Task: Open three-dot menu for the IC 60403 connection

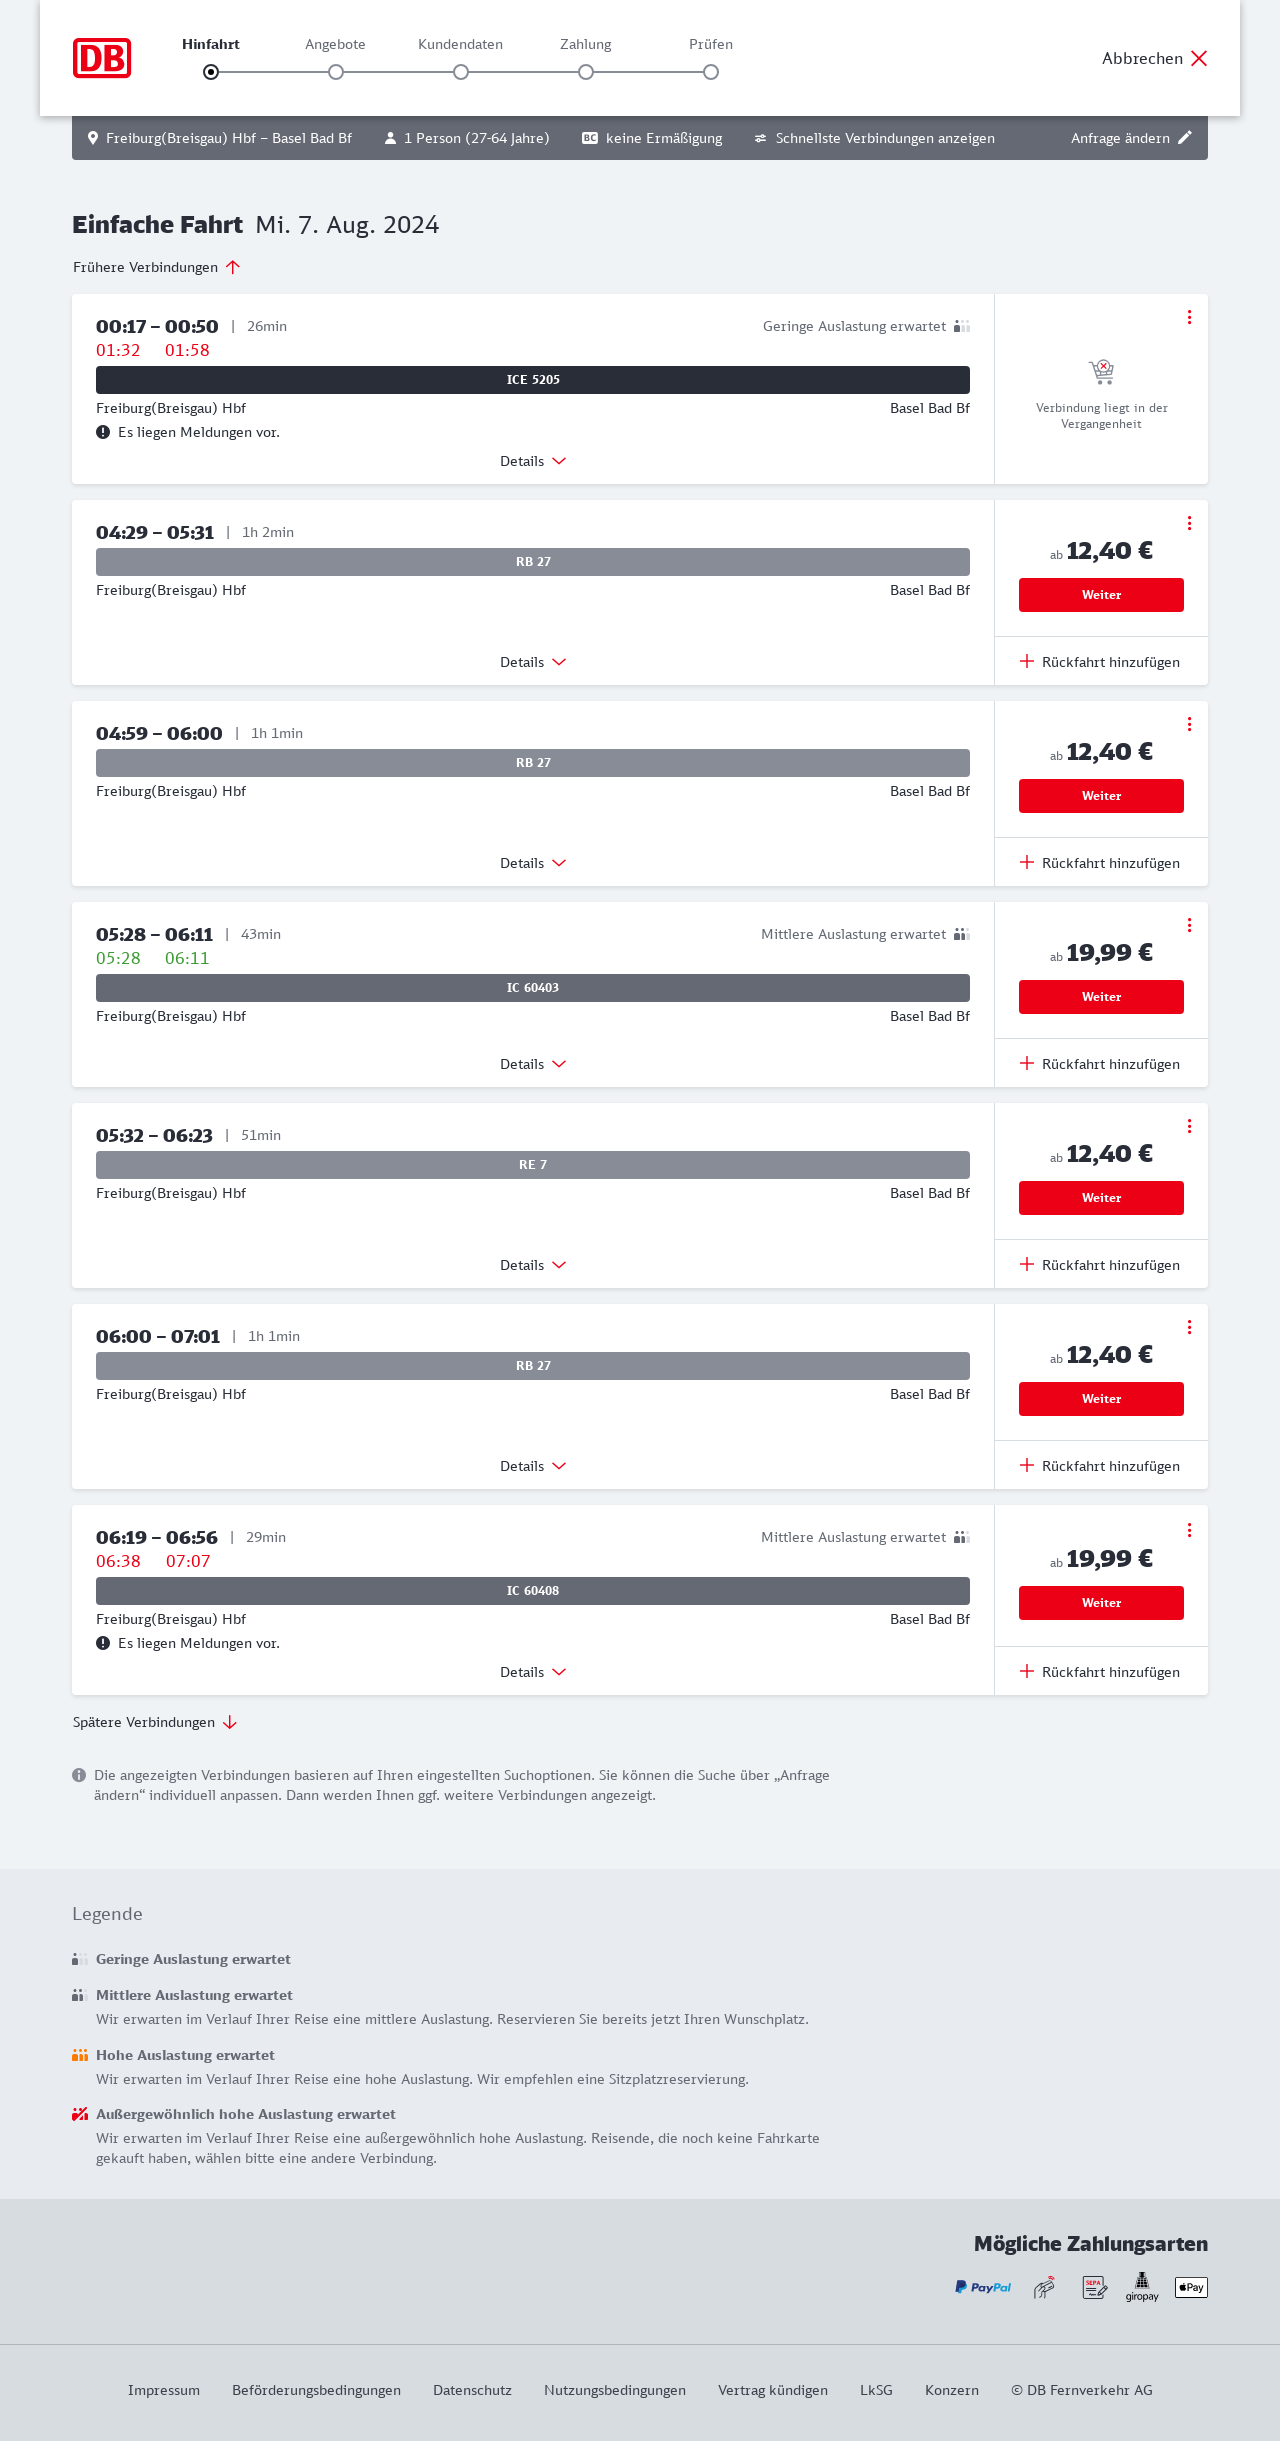Action: coord(1189,925)
